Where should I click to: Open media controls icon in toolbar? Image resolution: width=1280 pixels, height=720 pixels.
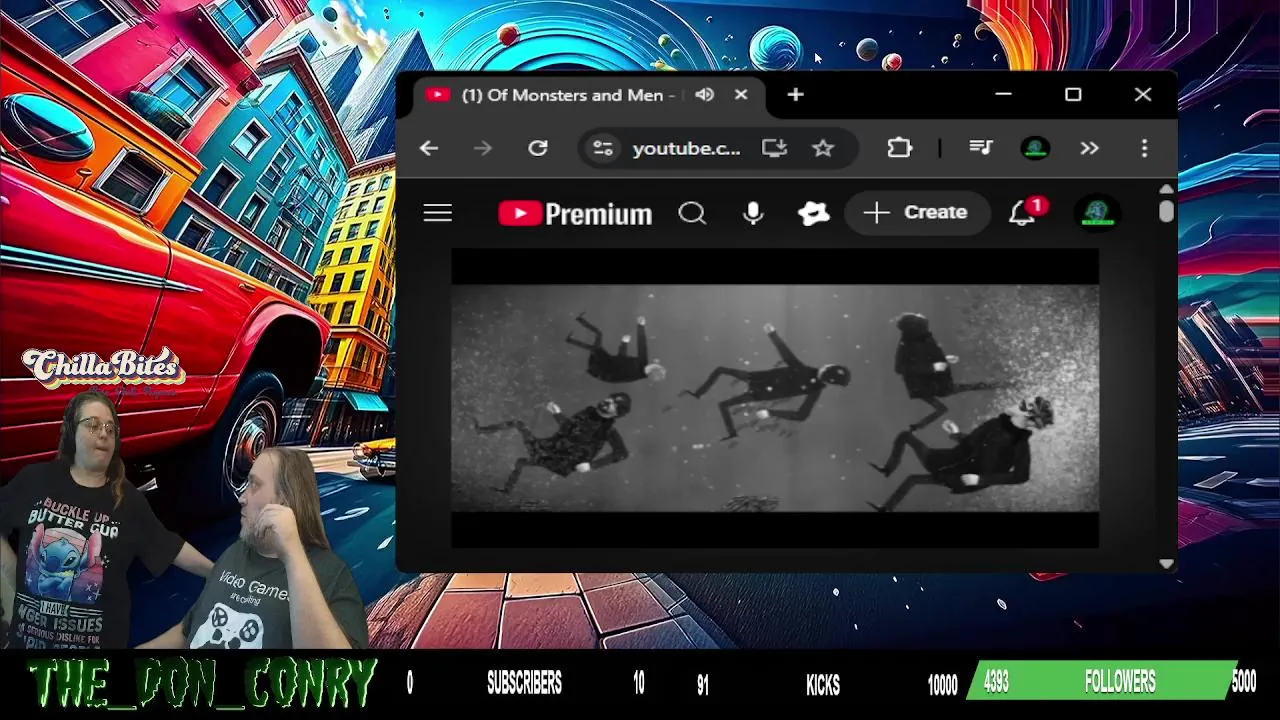981,148
